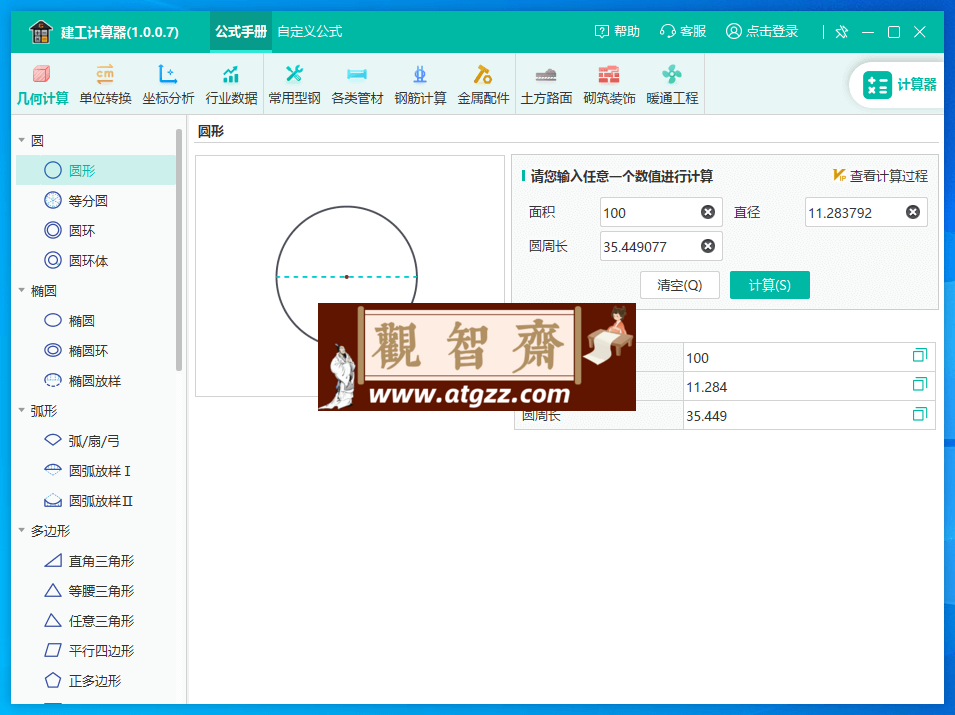
Task: Select 圆形 in the shape tree
Action: coord(96,171)
